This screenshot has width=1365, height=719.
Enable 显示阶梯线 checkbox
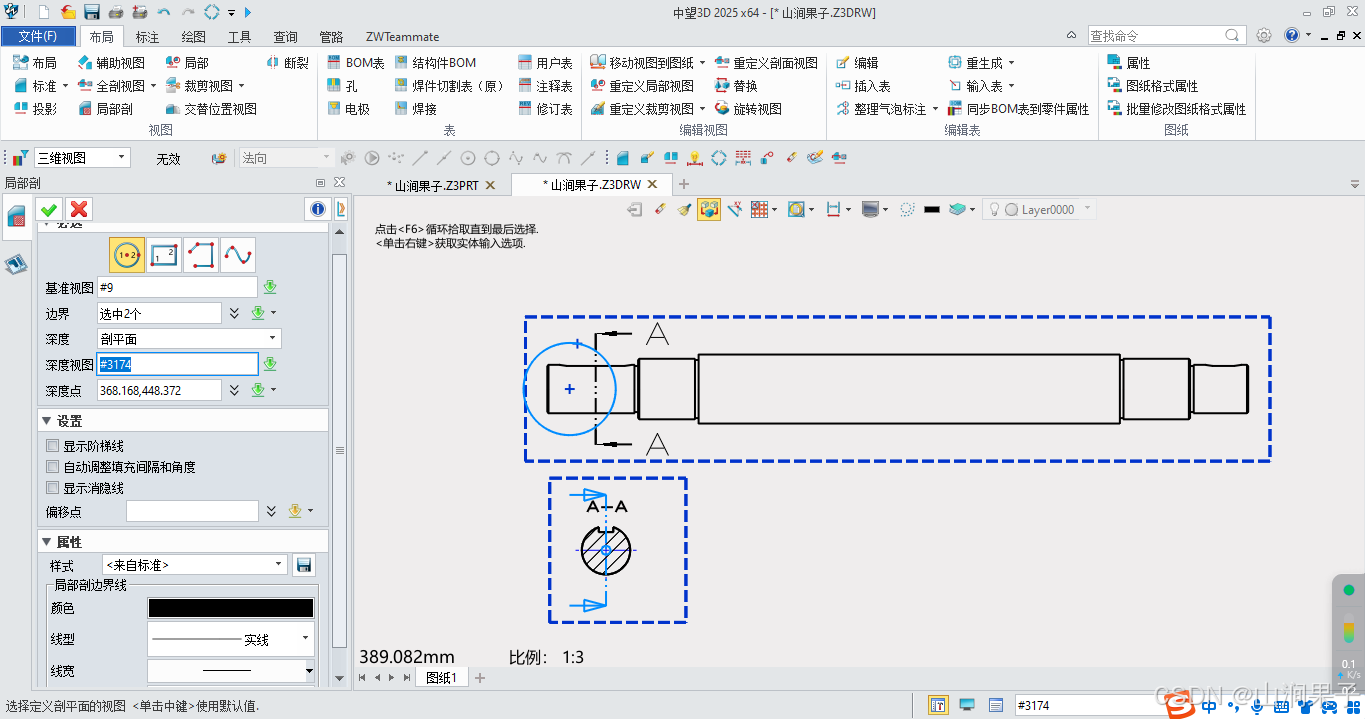pyautogui.click(x=53, y=446)
